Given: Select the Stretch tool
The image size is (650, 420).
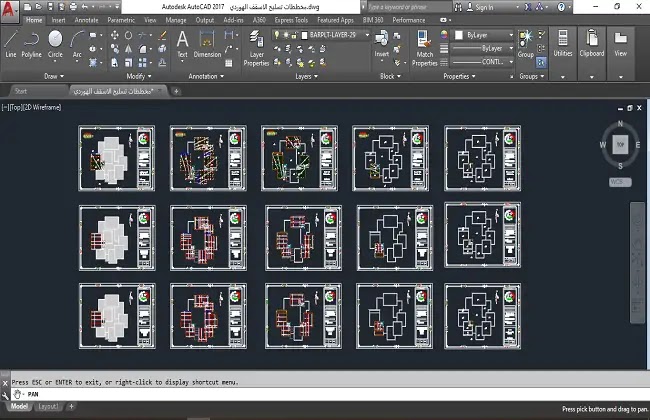Looking at the screenshot, I should pyautogui.click(x=115, y=63).
